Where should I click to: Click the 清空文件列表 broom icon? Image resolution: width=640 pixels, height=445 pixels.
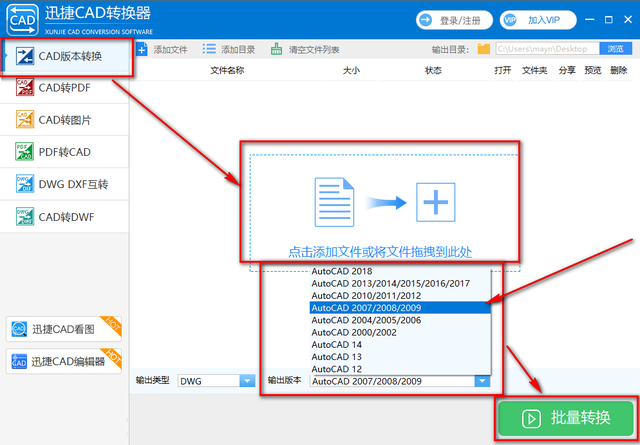click(276, 49)
